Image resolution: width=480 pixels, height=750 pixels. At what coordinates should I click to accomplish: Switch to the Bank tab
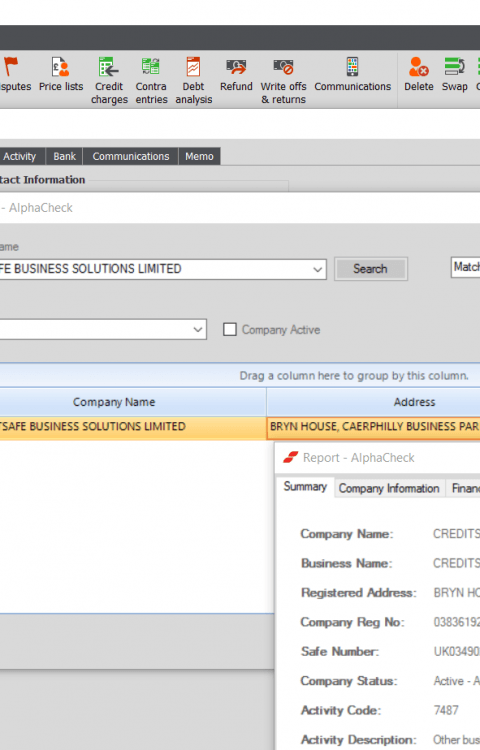pyautogui.click(x=65, y=156)
